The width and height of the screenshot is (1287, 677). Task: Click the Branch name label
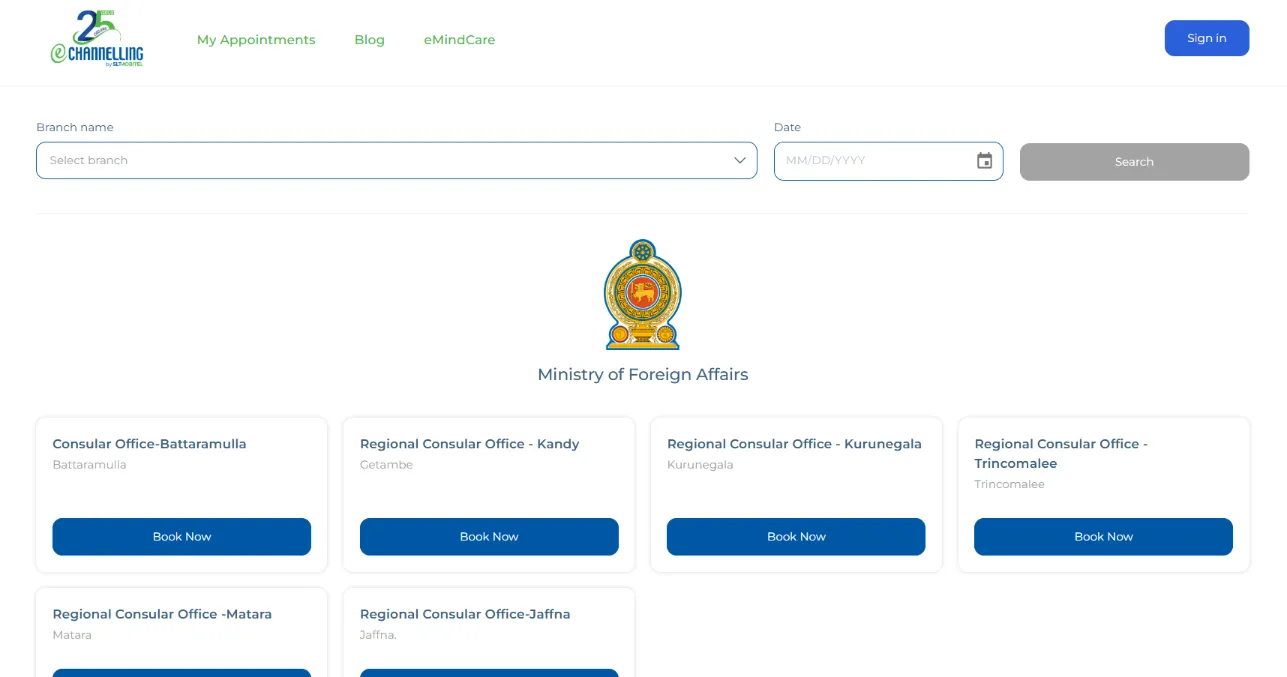[x=75, y=127]
